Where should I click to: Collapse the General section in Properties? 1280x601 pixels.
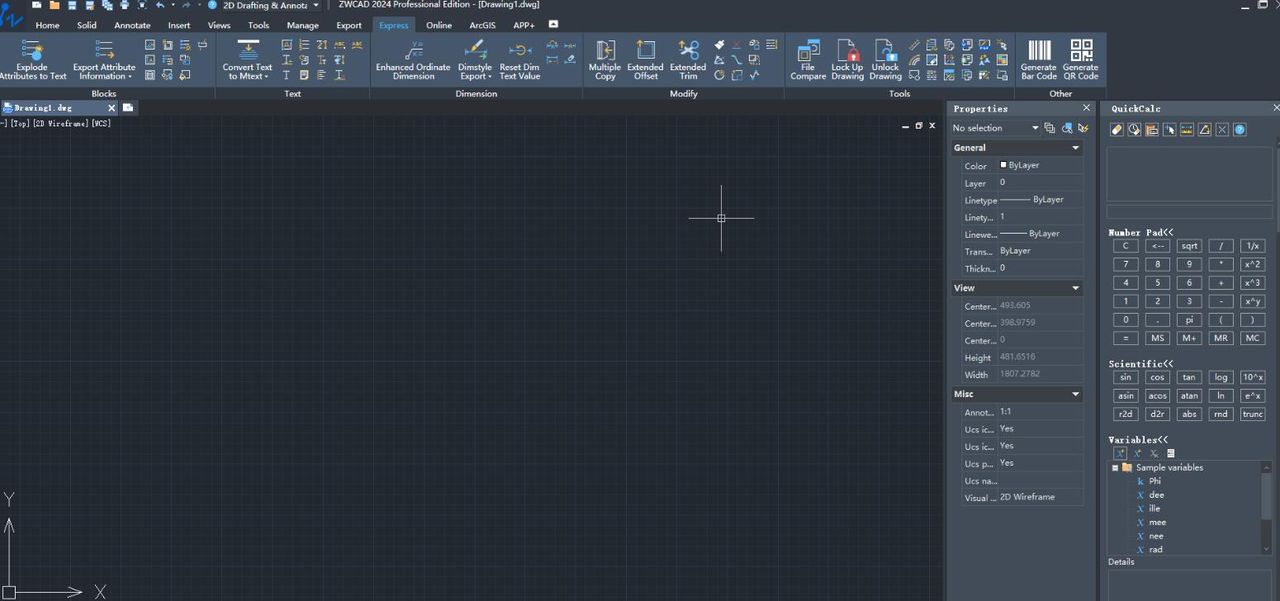[1076, 148]
